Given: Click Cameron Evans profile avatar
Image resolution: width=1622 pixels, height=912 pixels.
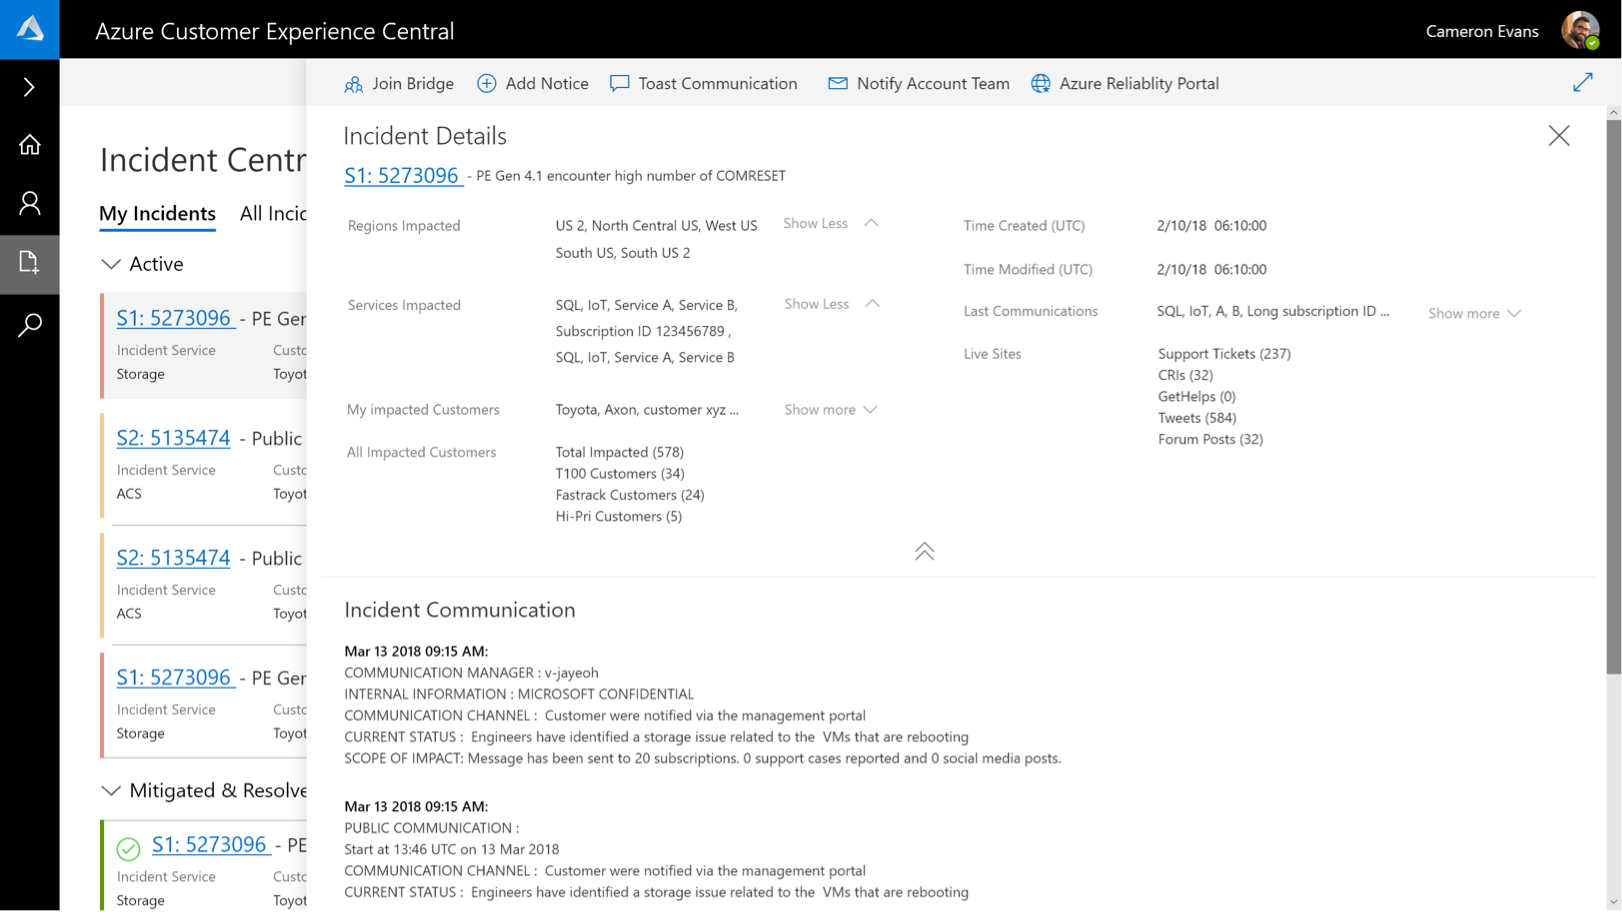Looking at the screenshot, I should (1580, 30).
